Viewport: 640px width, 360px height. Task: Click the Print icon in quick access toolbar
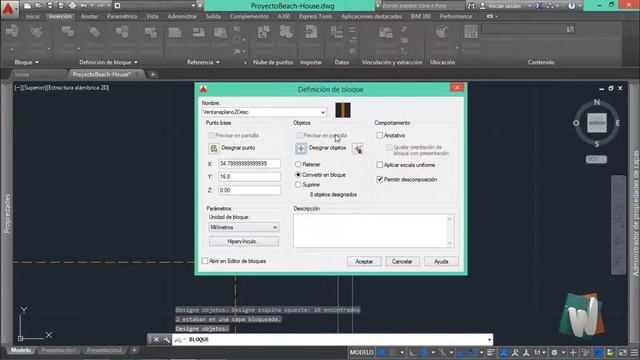click(x=72, y=6)
